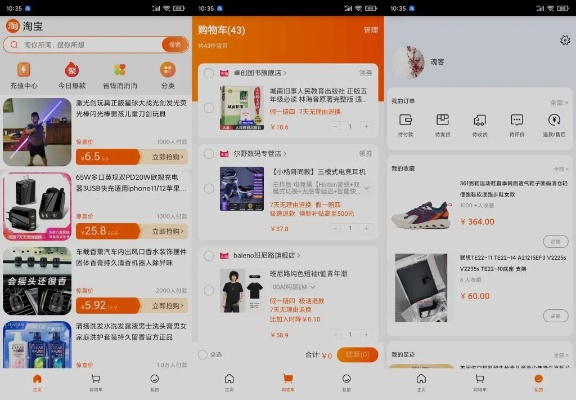Open 充值中心 icon on home screen
This screenshot has height=400, width=576.
click(24, 69)
